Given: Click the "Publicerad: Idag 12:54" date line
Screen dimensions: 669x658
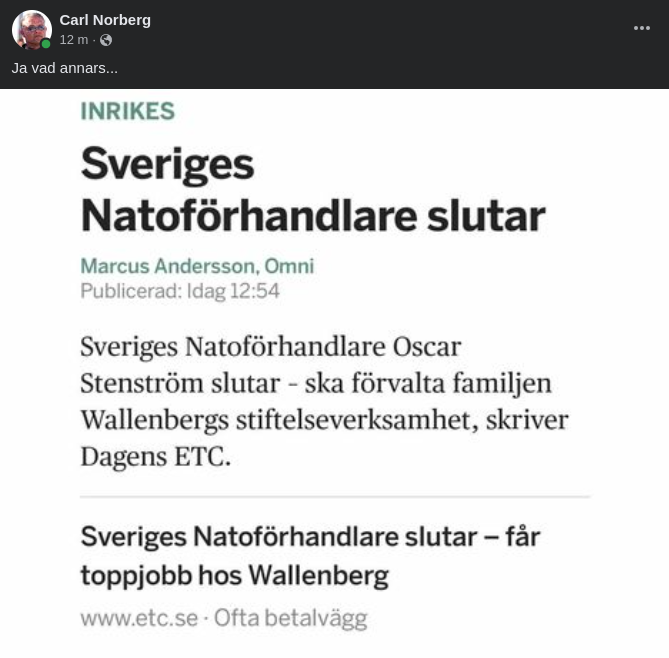Looking at the screenshot, I should click(x=180, y=291).
